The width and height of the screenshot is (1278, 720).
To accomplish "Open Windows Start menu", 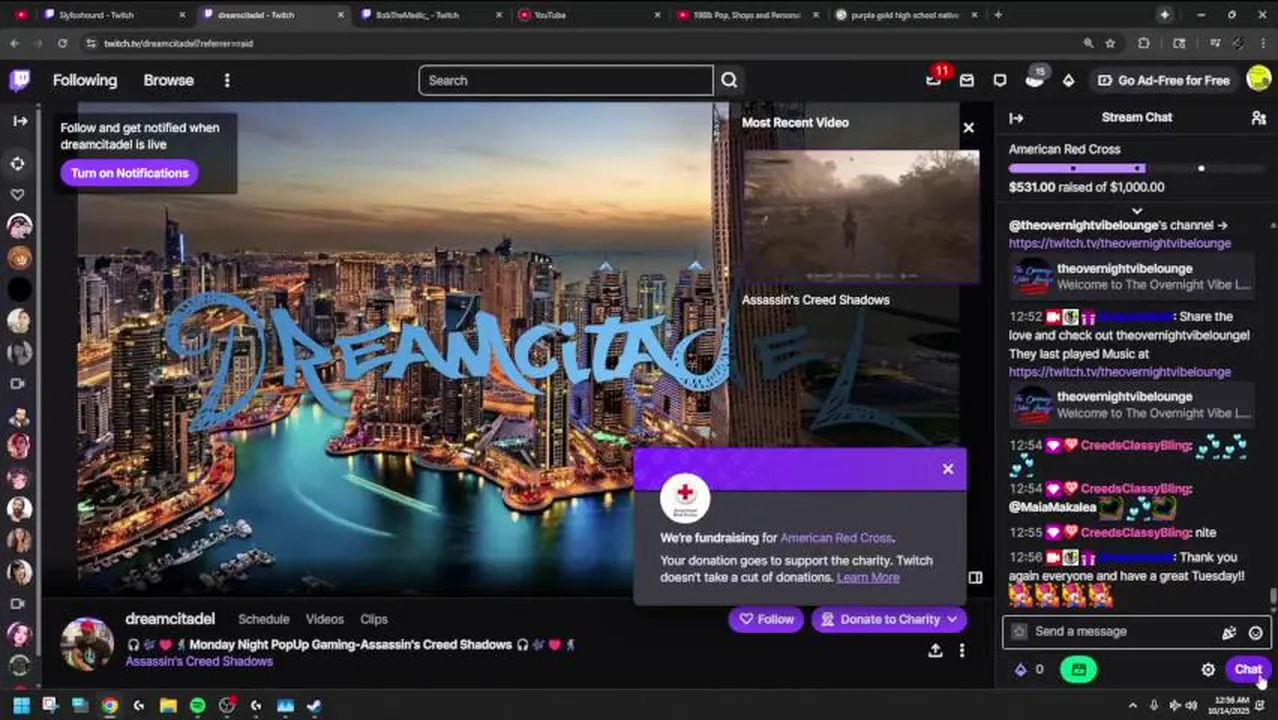I will (x=21, y=705).
